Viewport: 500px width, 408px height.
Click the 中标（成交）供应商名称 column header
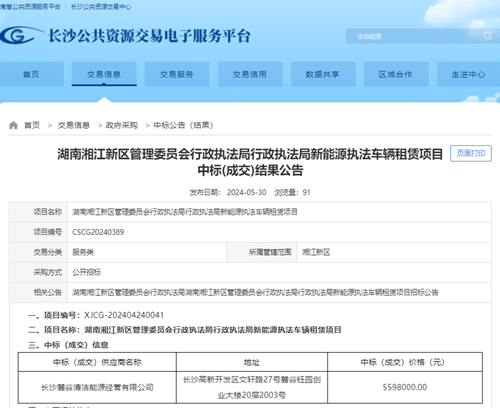[x=97, y=362]
